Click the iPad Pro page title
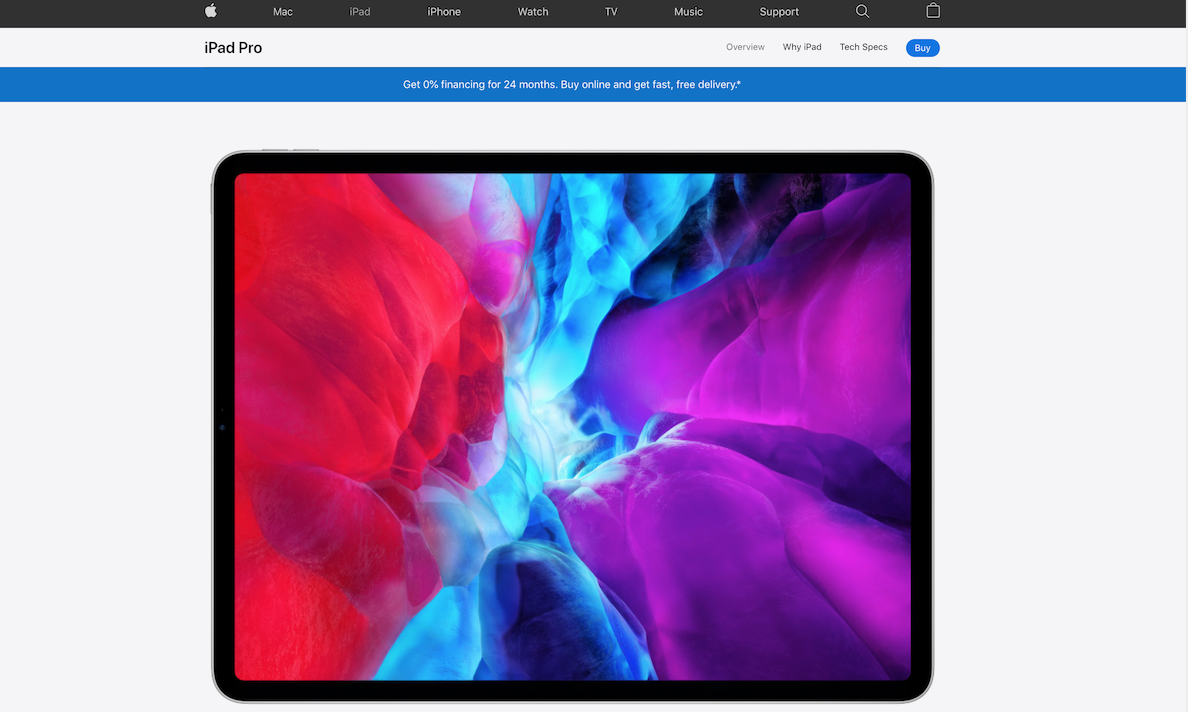The height and width of the screenshot is (712, 1188). pos(233,48)
